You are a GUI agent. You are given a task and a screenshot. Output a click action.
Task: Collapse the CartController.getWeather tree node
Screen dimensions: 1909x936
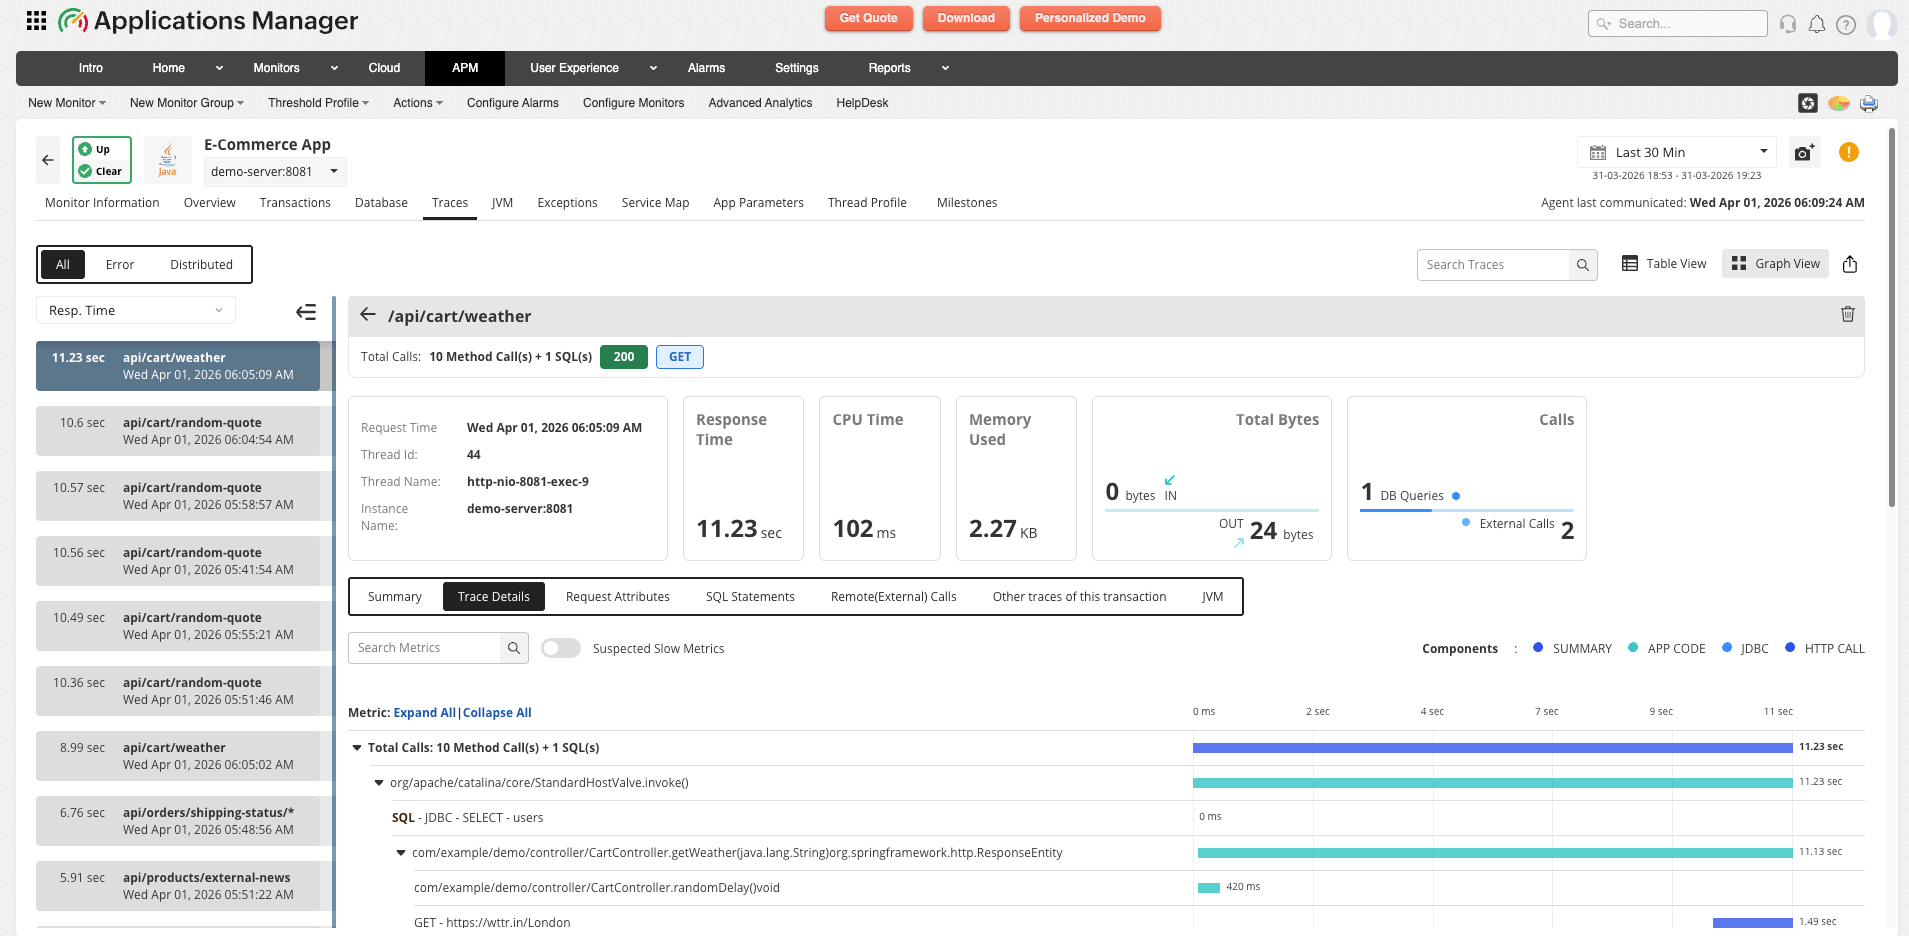401,853
